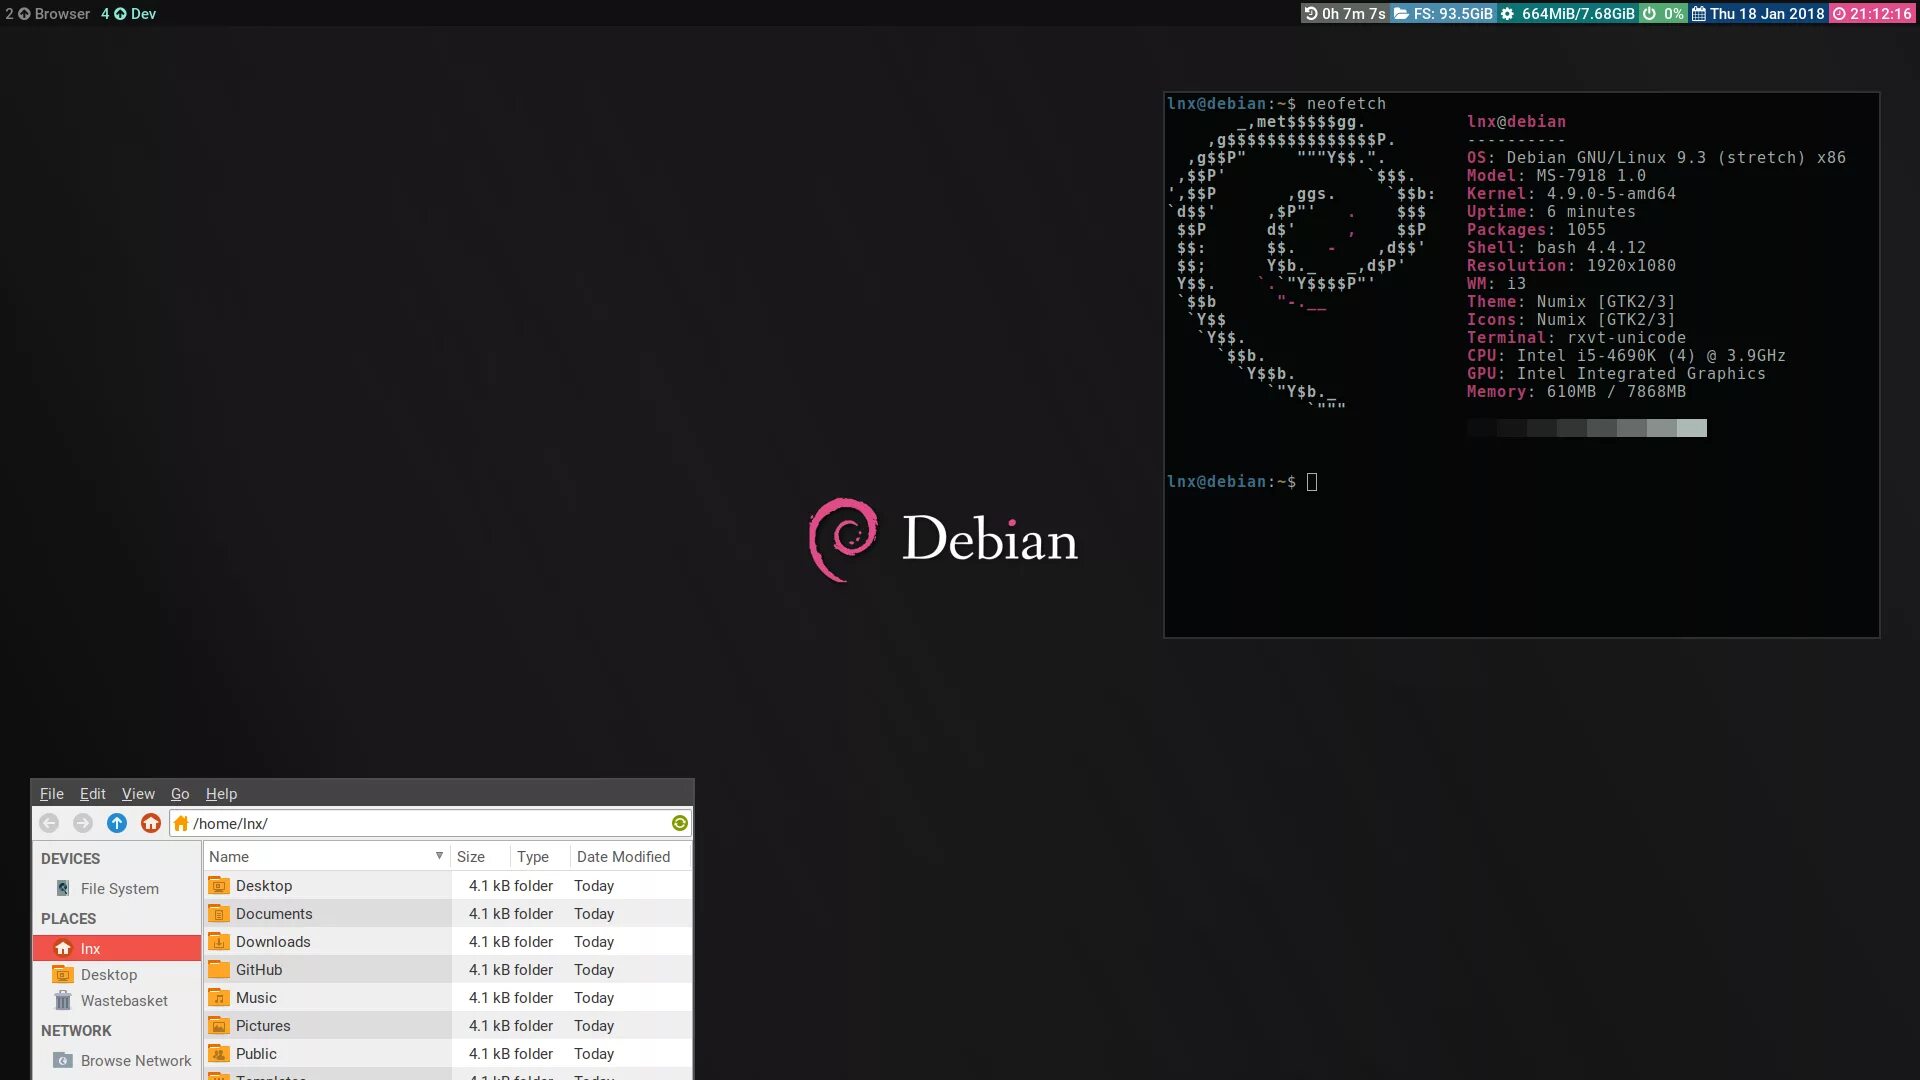This screenshot has width=1920, height=1080.
Task: Click the GitHub folder in file listing
Action: click(258, 969)
